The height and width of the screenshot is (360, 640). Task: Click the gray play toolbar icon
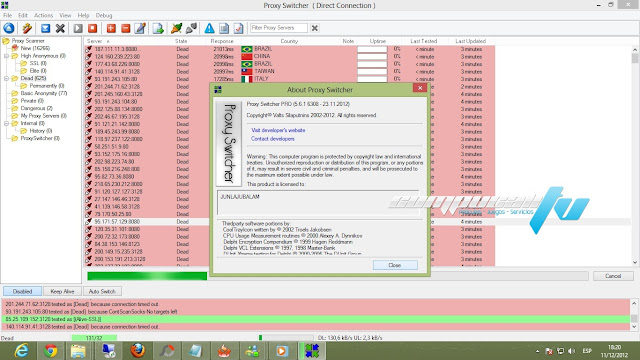78,28
